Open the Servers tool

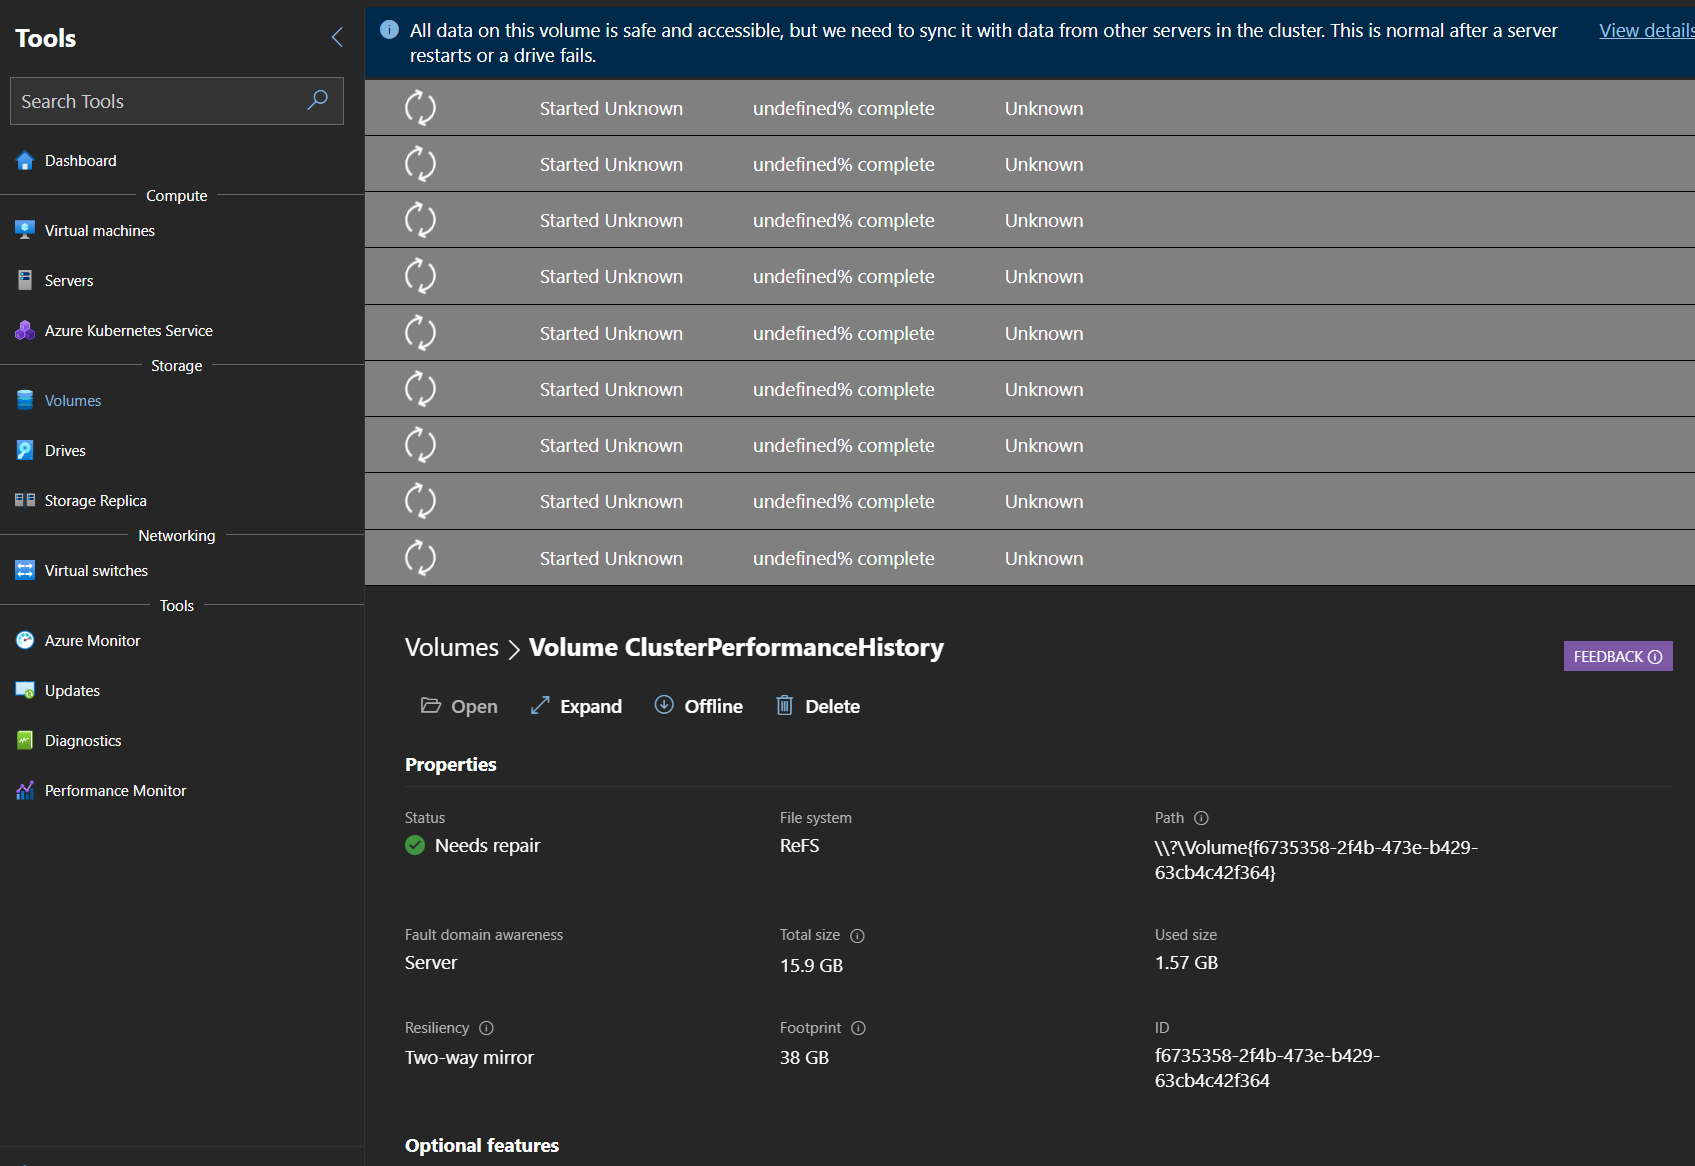tap(68, 280)
